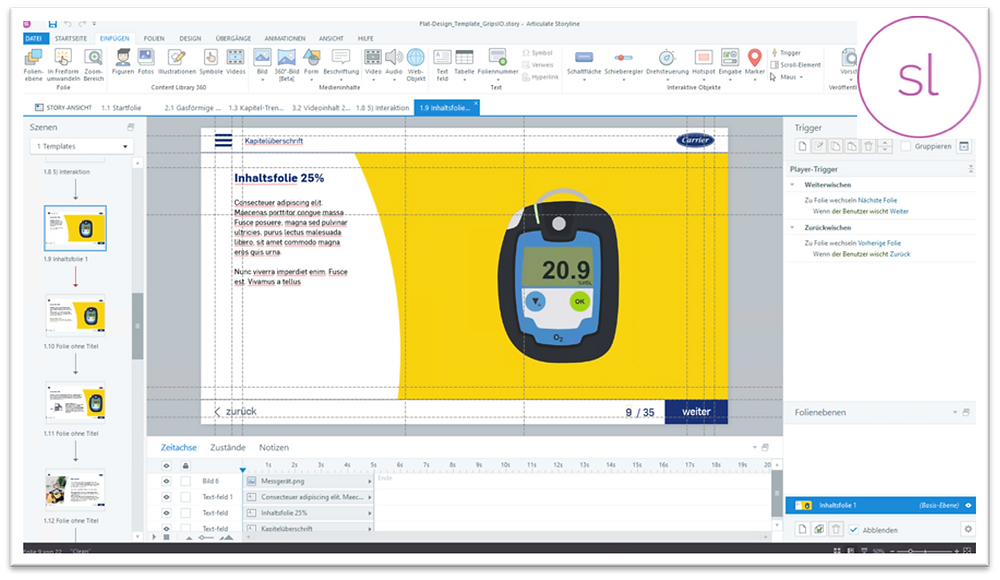Insert a Hotspot interactive object

704,58
